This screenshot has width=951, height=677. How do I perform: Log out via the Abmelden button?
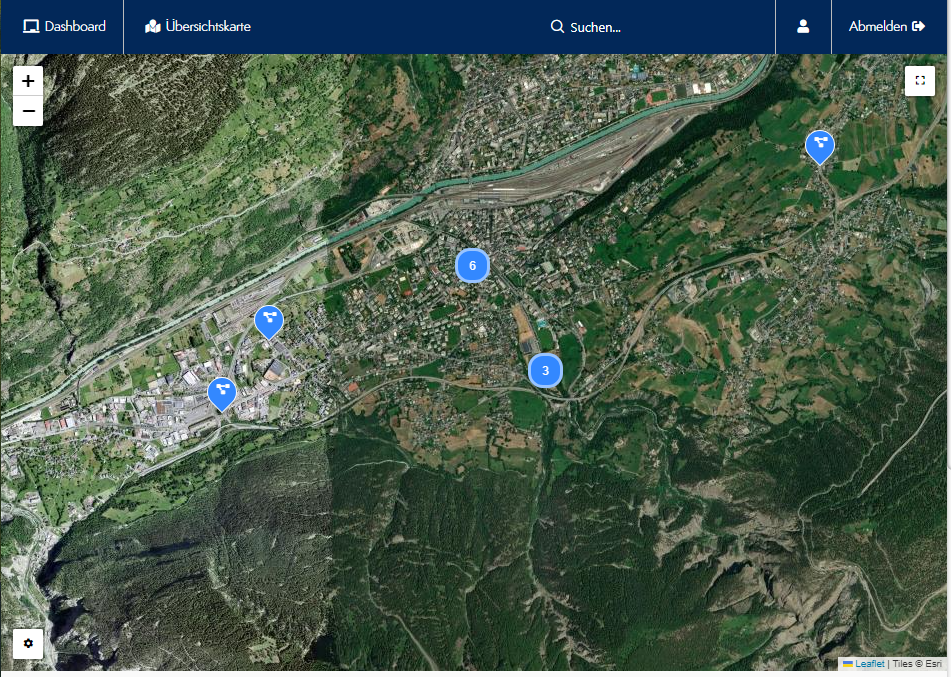pos(886,27)
